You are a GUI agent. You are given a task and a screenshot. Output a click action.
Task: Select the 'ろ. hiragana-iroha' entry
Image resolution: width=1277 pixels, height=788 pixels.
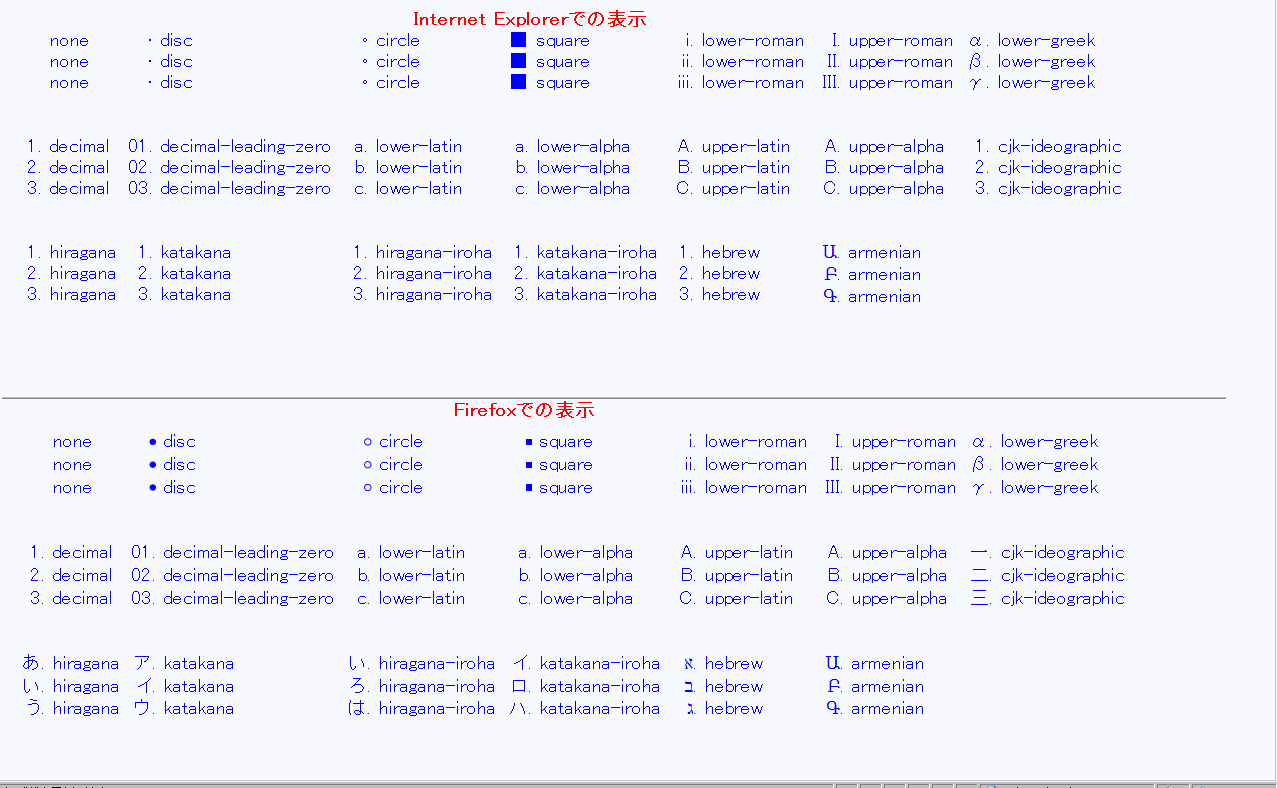[422, 687]
